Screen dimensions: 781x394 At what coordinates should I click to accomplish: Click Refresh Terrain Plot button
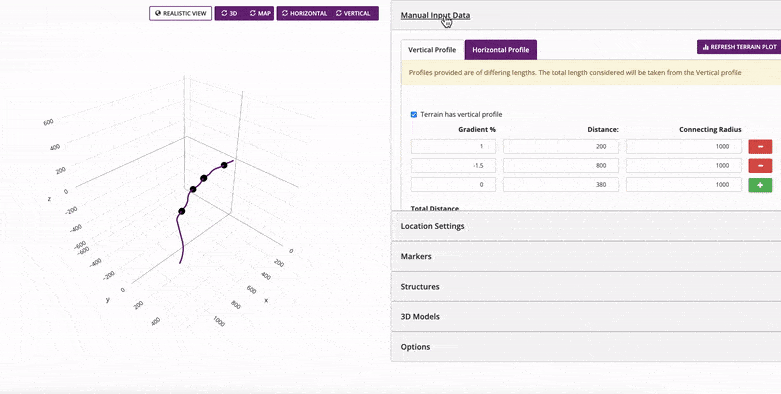[739, 47]
